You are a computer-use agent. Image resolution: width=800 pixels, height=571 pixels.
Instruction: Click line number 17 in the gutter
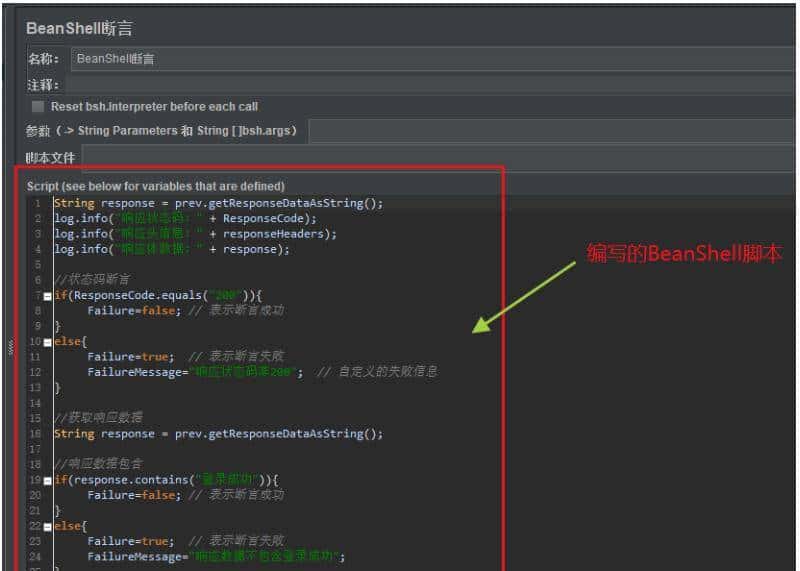tap(35, 449)
